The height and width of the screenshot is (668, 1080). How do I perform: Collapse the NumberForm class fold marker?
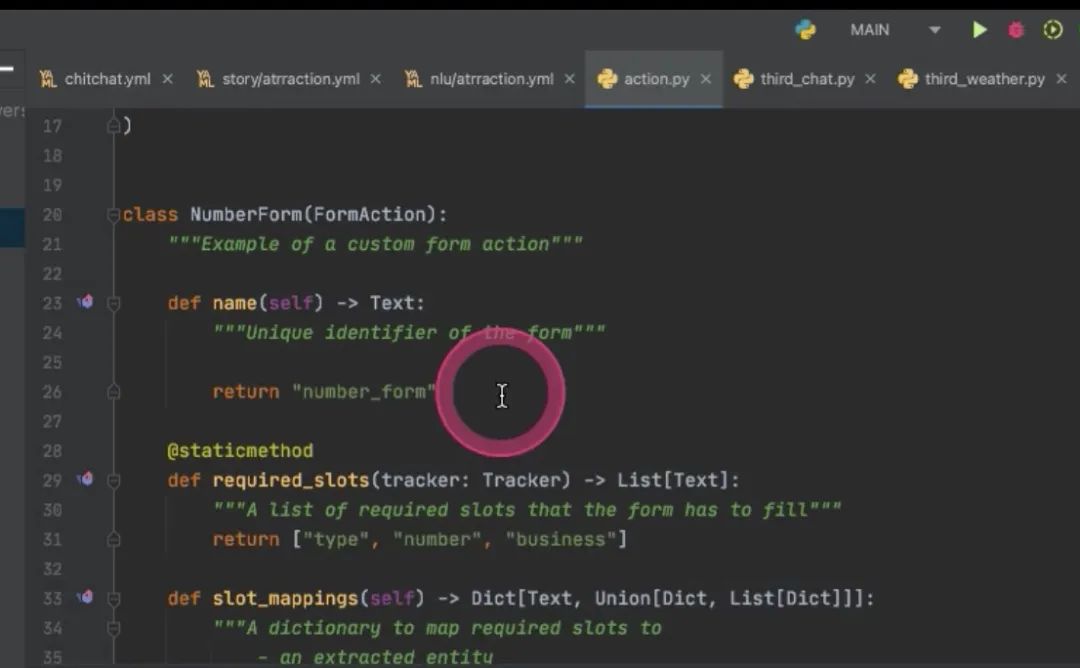[114, 215]
